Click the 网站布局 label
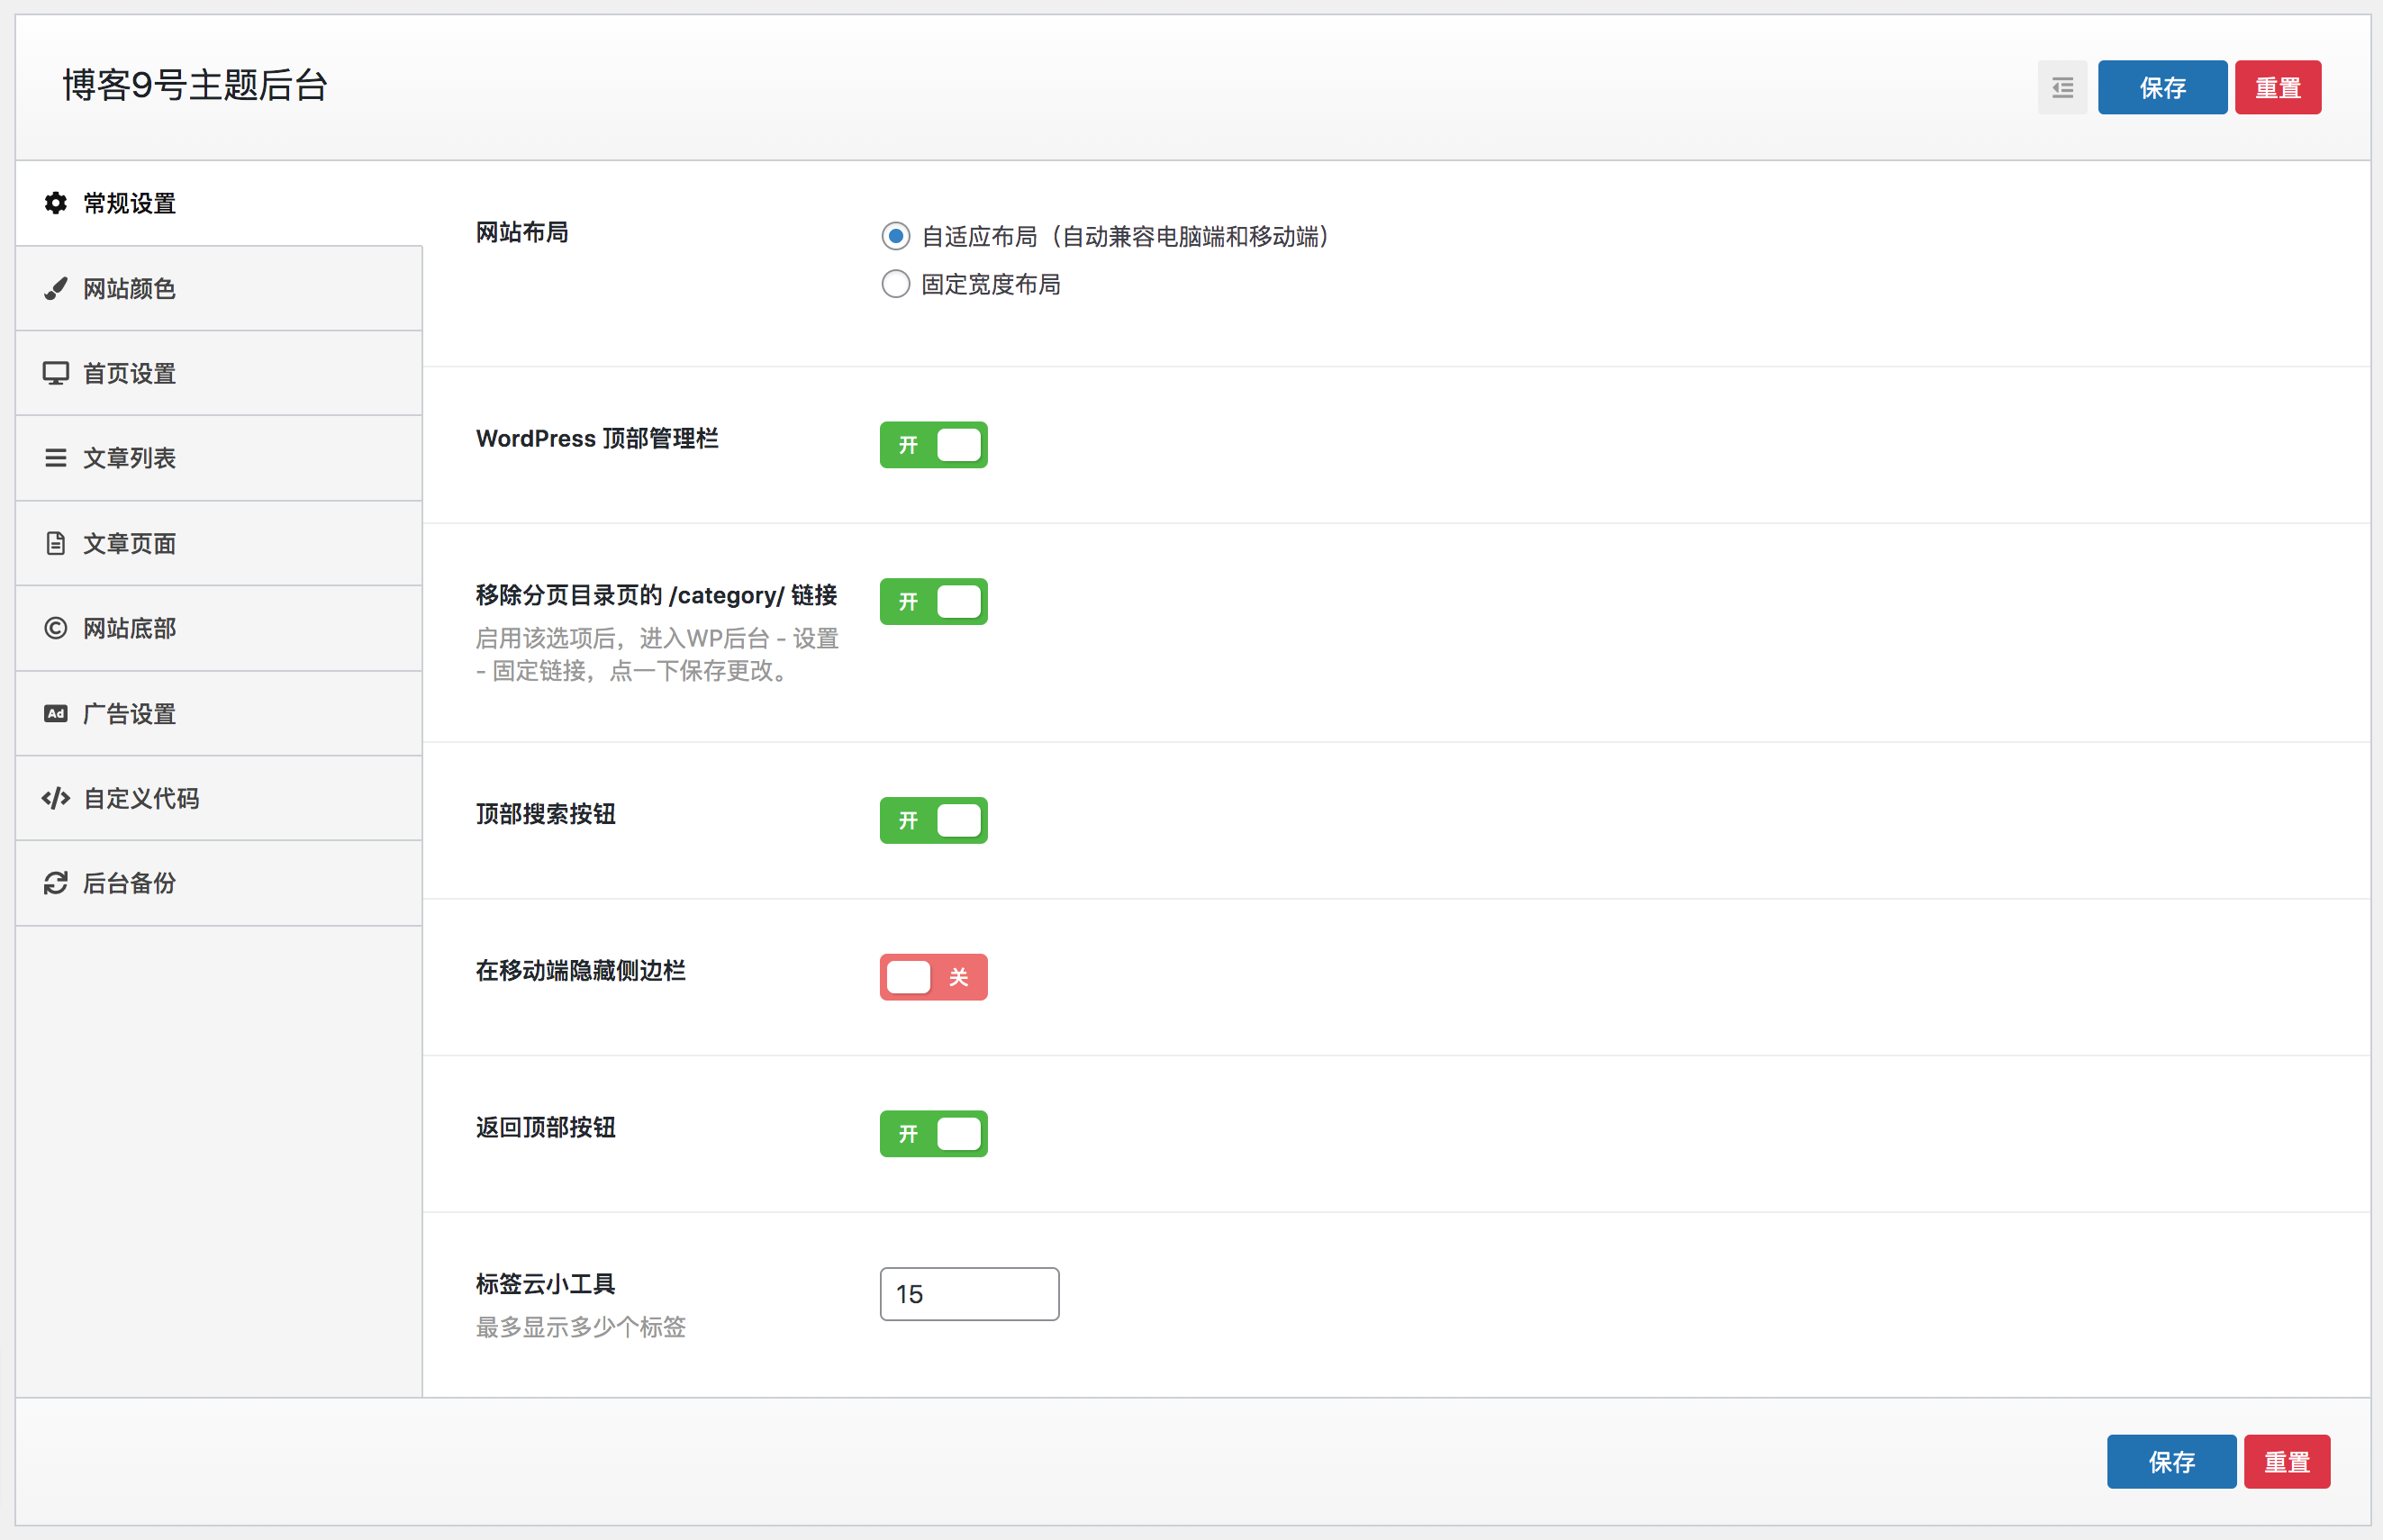The width and height of the screenshot is (2383, 1540). pos(522,232)
